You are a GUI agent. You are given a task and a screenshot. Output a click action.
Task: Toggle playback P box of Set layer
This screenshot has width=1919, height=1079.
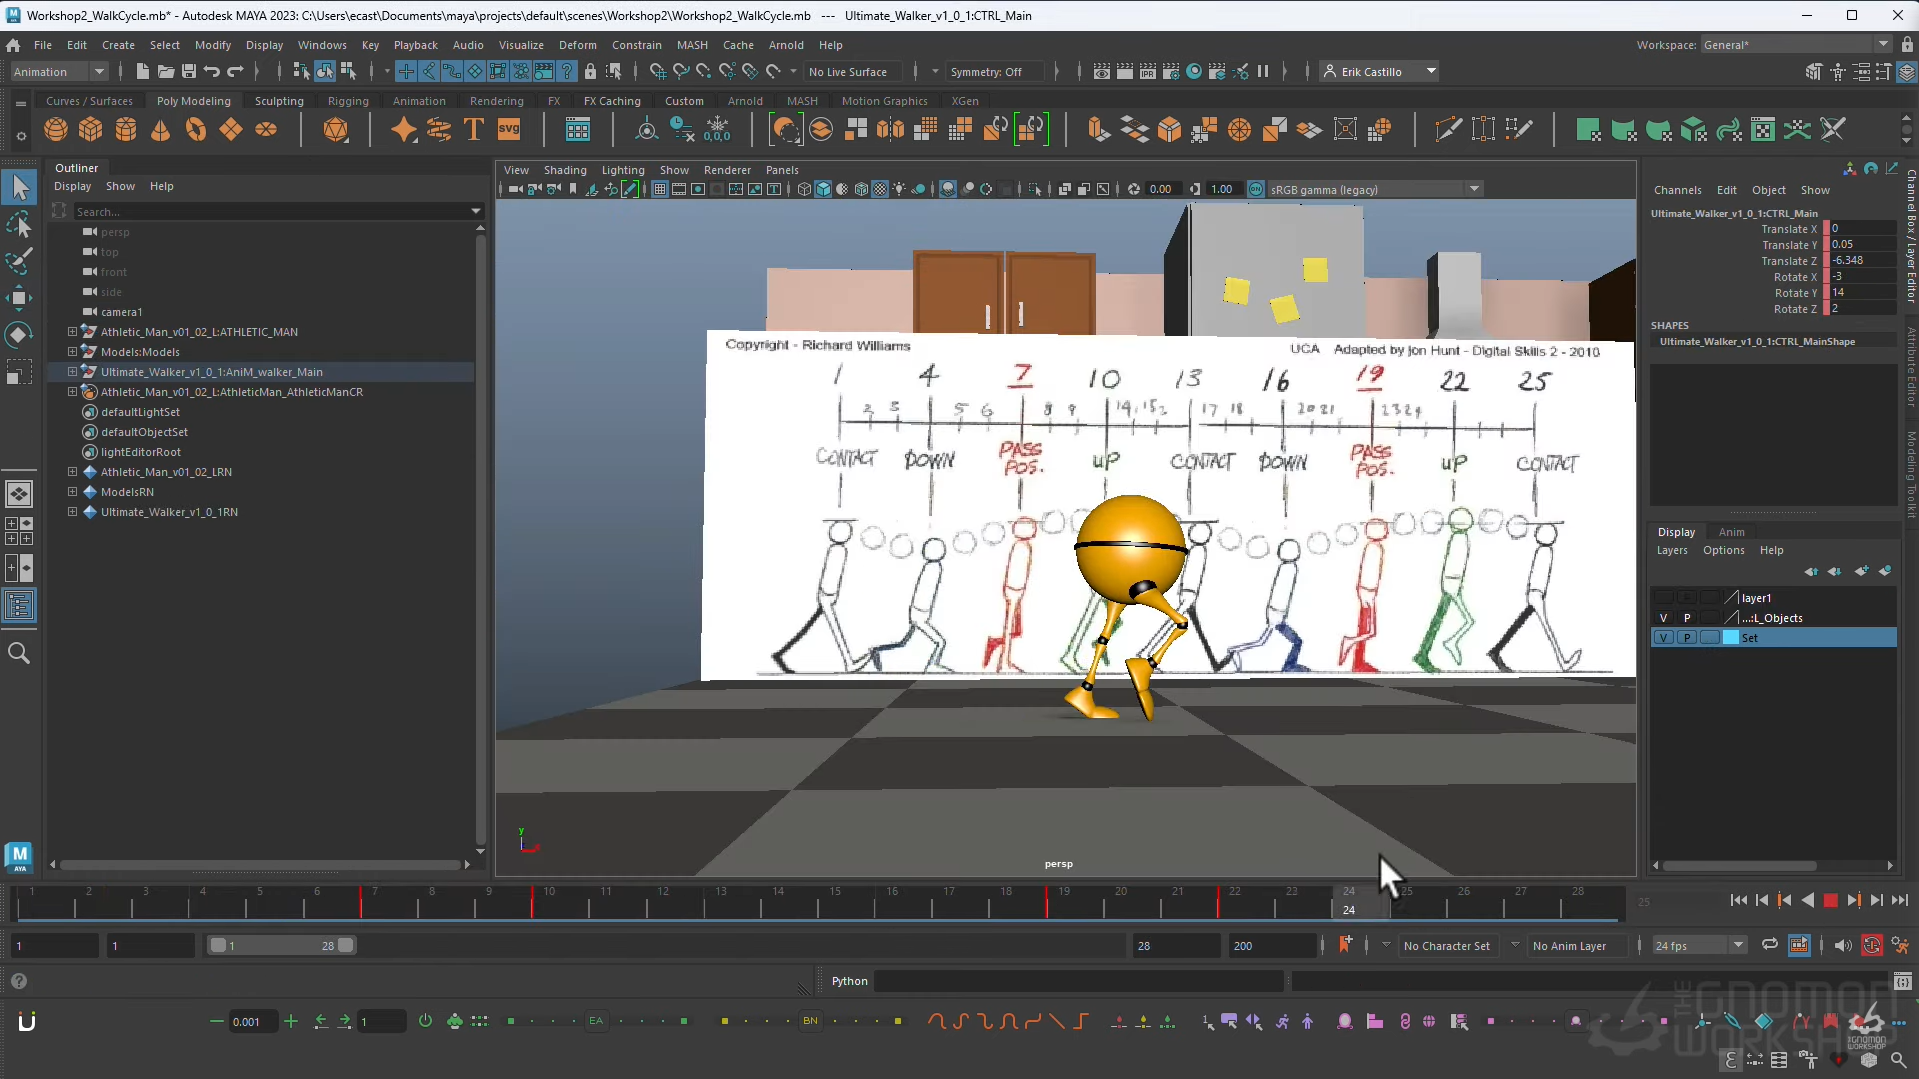click(1687, 638)
